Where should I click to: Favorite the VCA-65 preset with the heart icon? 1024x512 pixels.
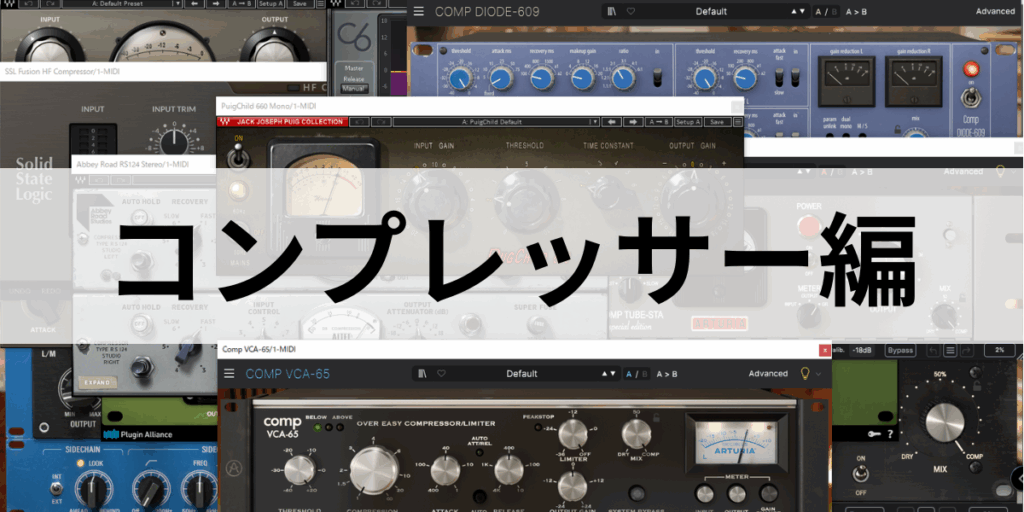(x=441, y=374)
